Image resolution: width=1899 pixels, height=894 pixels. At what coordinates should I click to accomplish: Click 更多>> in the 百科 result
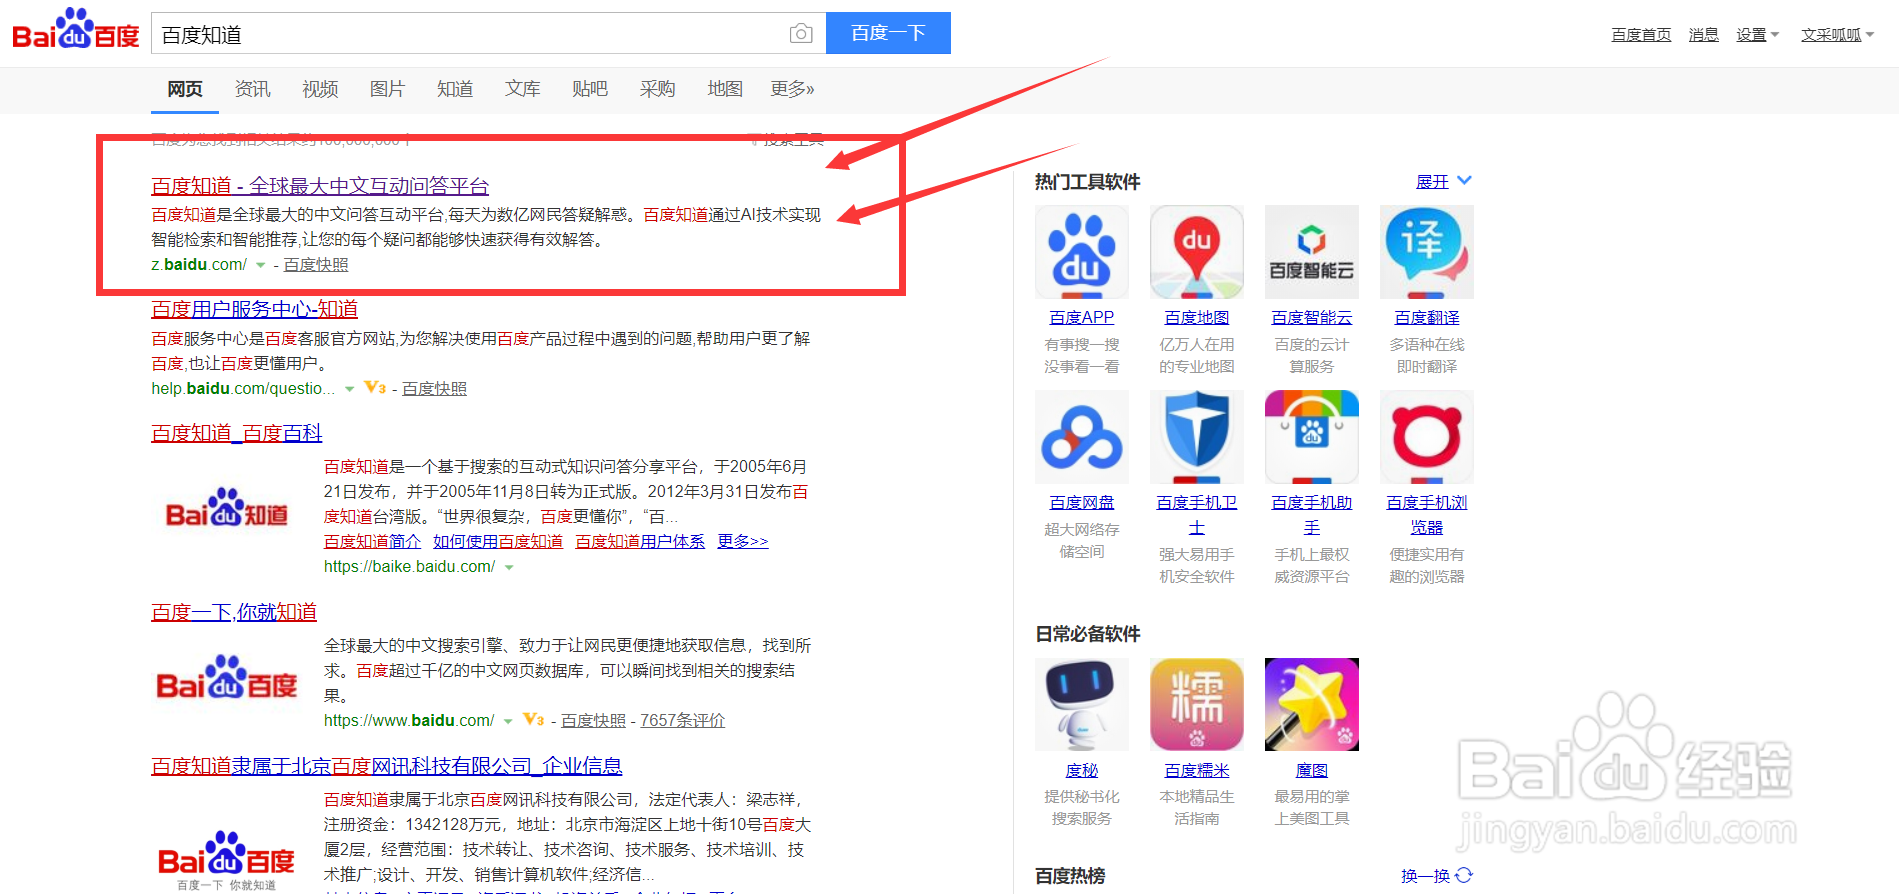pyautogui.click(x=743, y=541)
